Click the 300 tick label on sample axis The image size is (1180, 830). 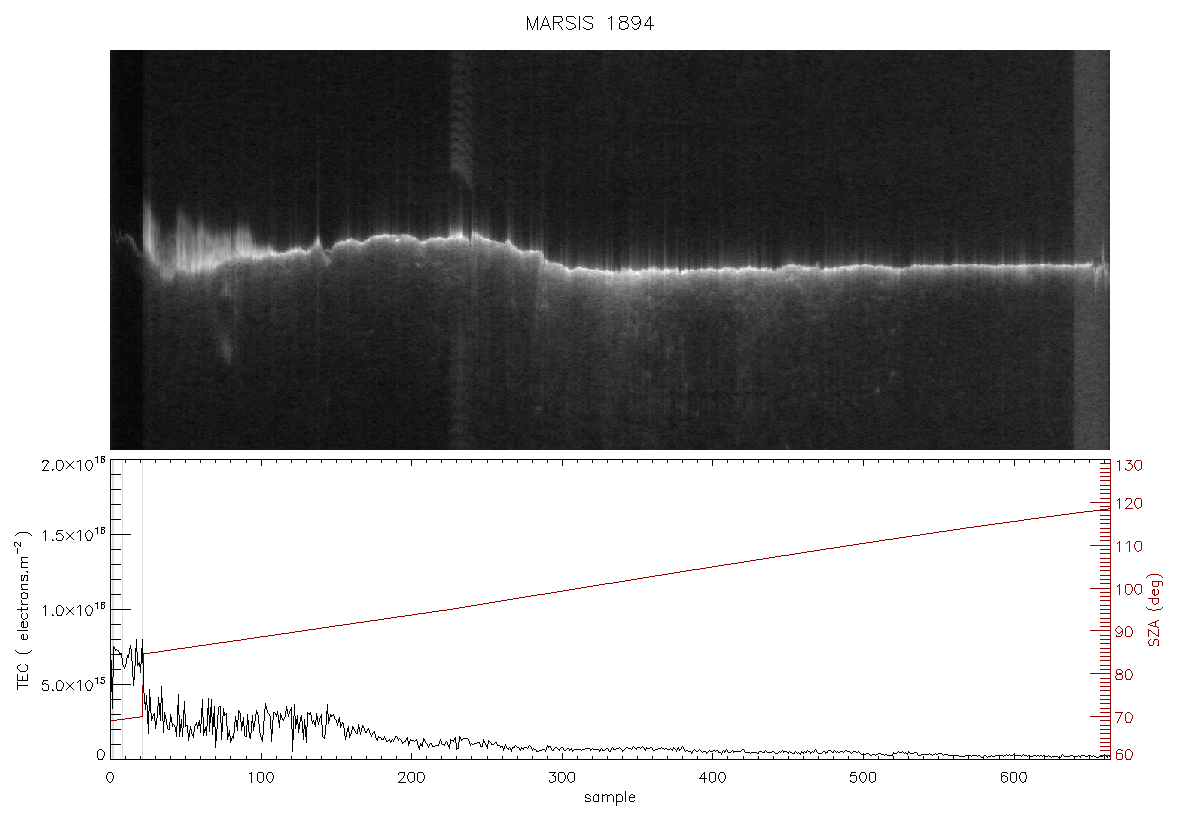[x=561, y=777]
